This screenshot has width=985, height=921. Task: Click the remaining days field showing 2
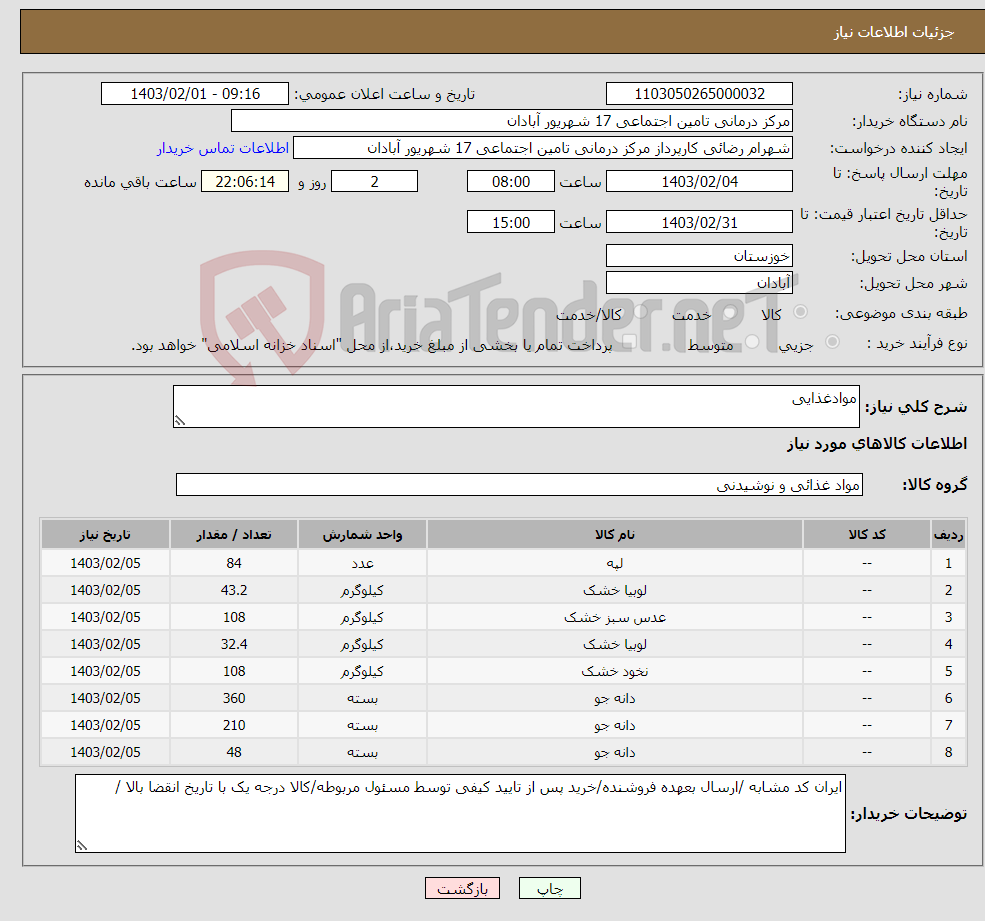[x=374, y=182]
